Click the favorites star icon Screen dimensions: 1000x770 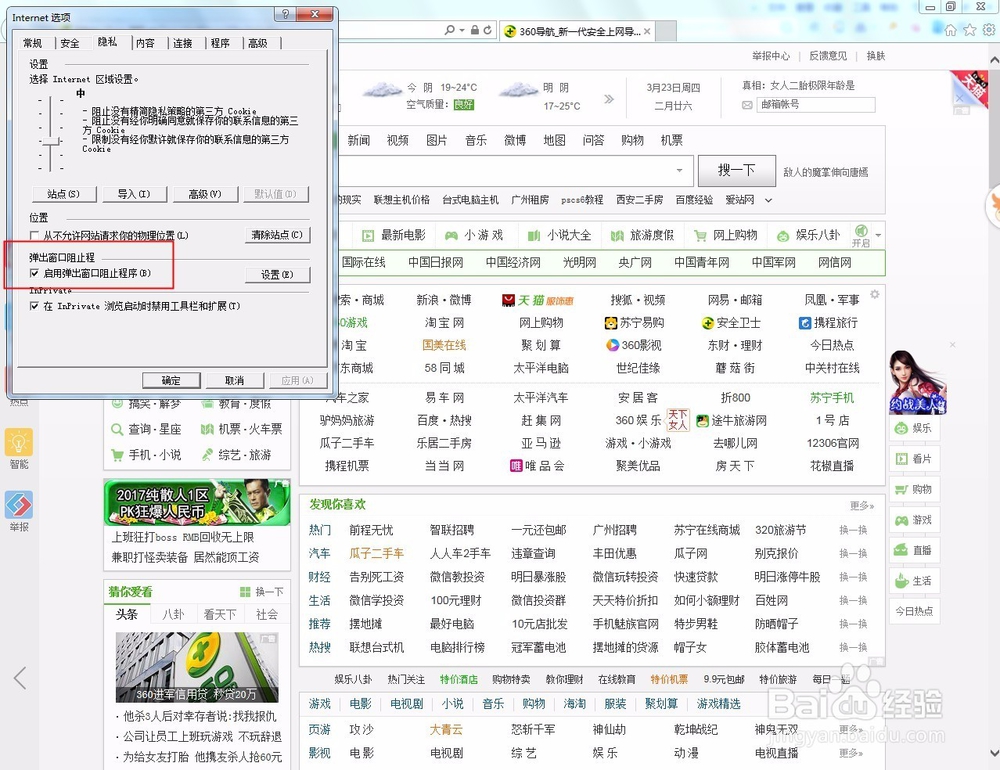coord(970,30)
